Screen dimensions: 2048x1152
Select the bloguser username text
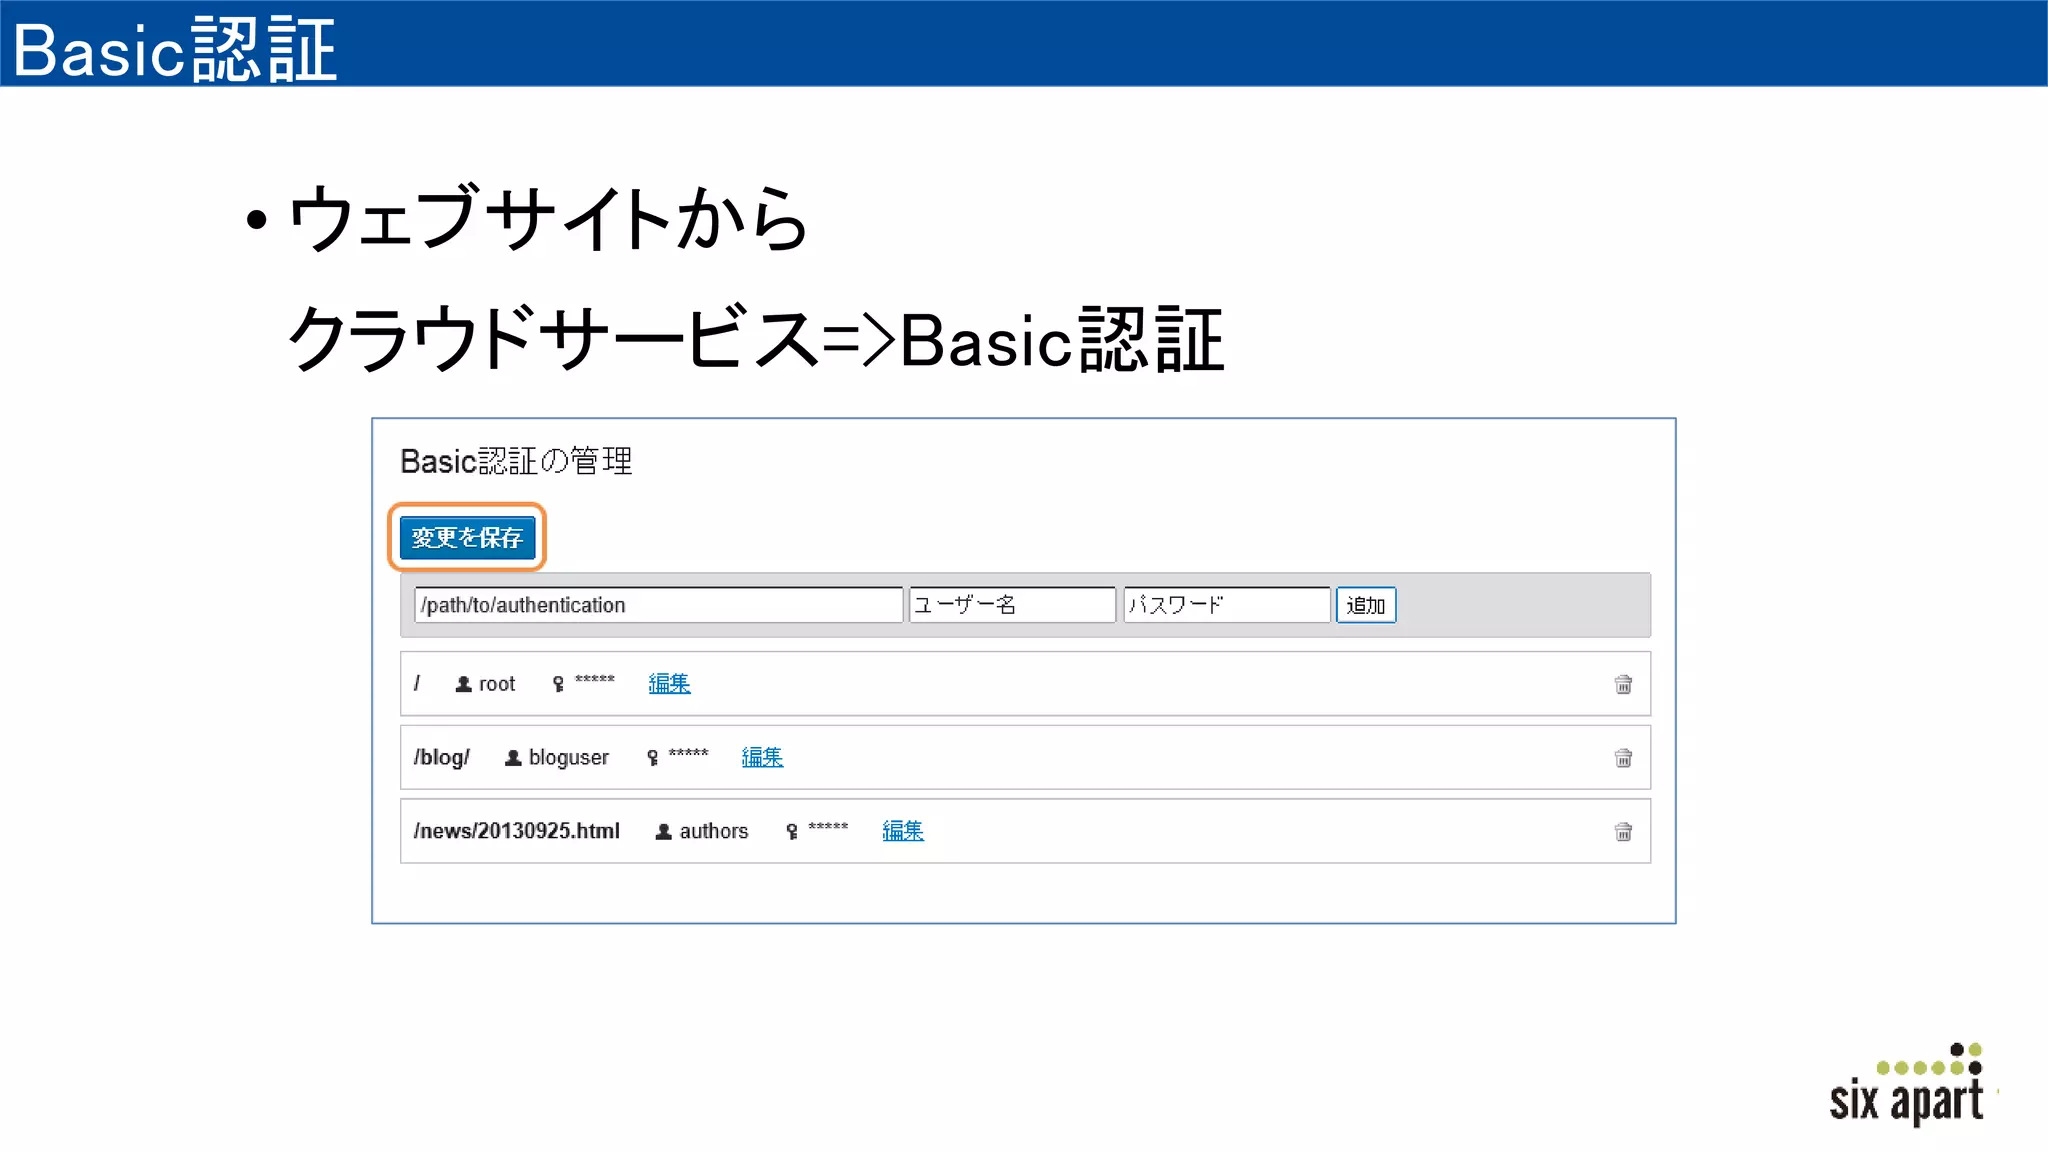coord(569,758)
